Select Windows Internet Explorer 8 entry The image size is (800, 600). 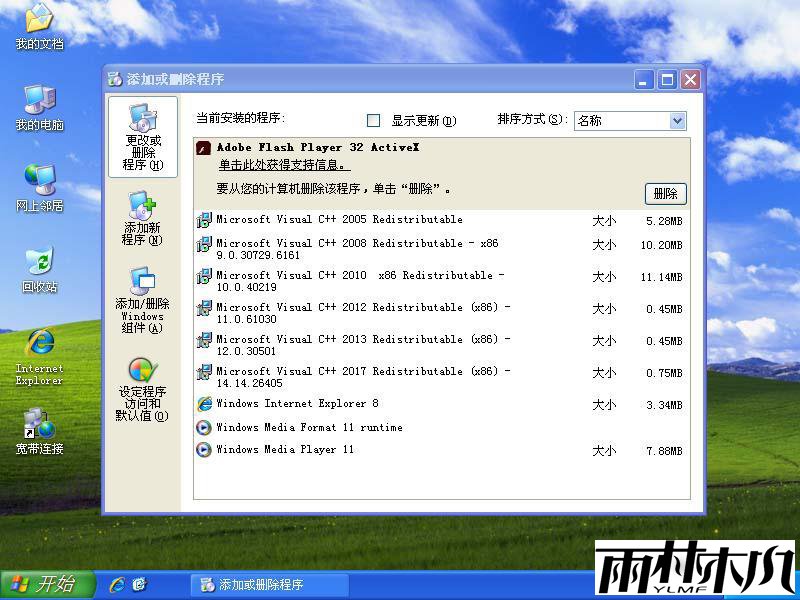(297, 404)
